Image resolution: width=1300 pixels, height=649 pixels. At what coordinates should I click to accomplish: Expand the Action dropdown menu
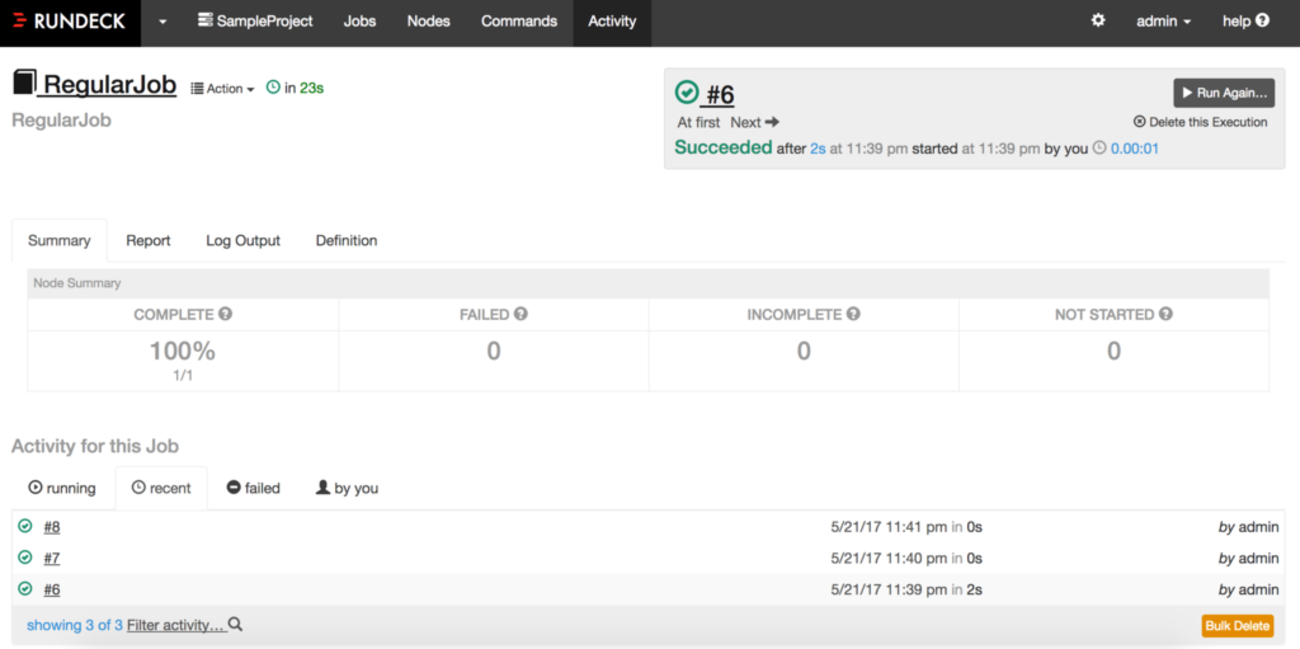point(223,89)
